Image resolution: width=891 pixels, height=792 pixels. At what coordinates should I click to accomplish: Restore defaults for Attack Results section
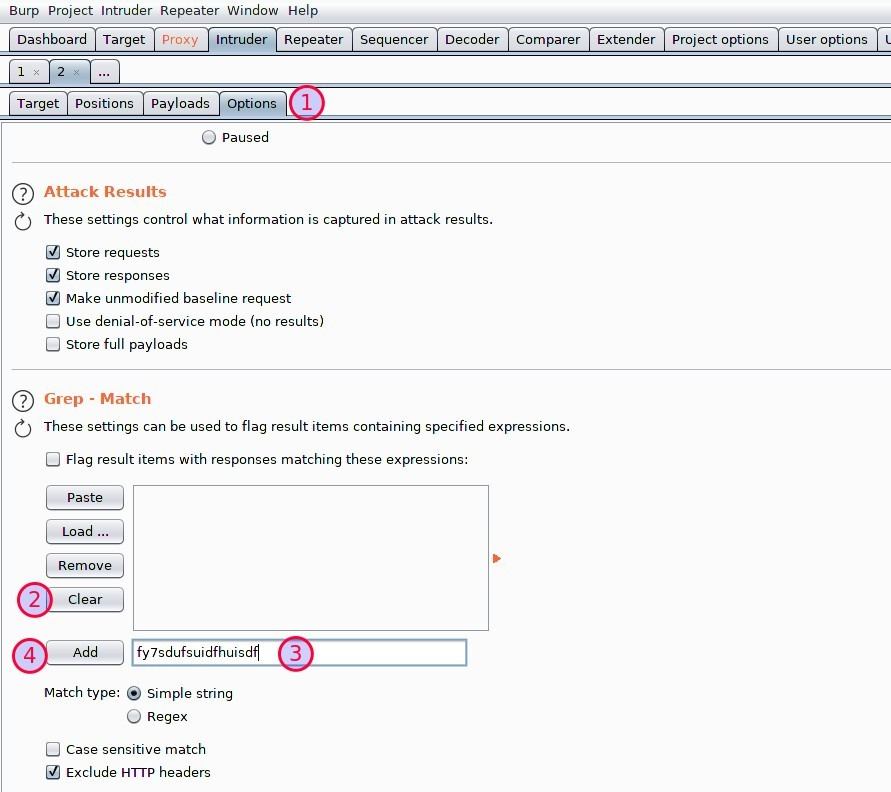click(23, 221)
